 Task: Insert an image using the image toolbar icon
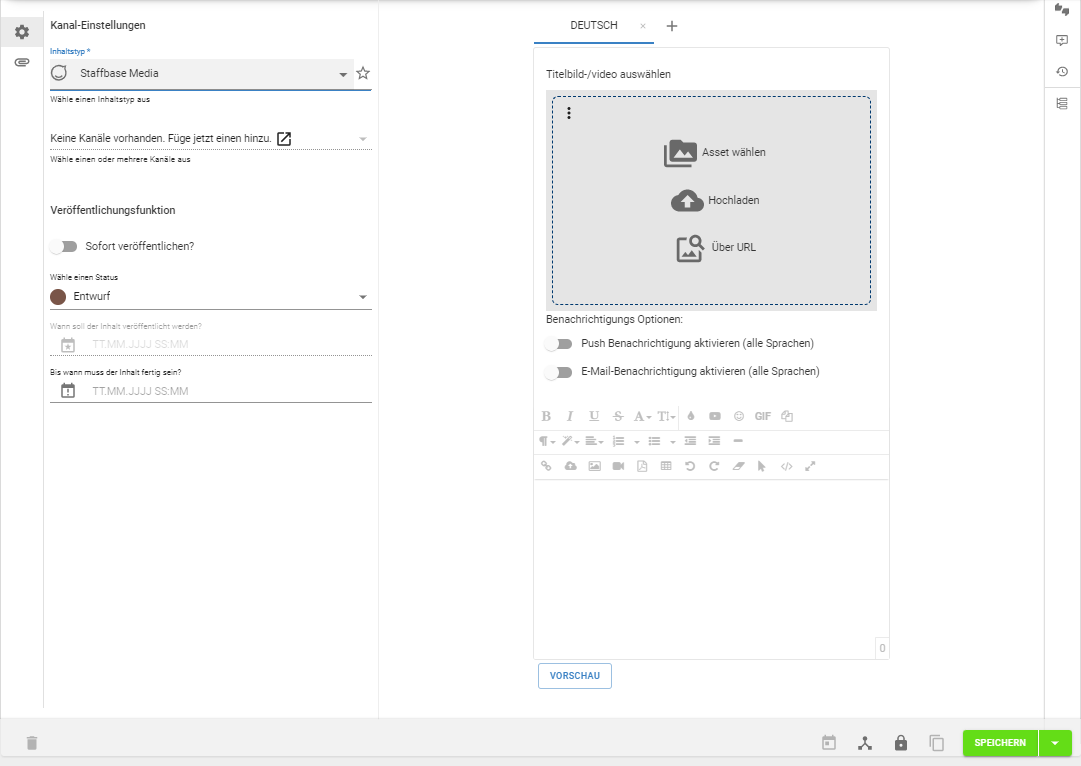pos(594,465)
